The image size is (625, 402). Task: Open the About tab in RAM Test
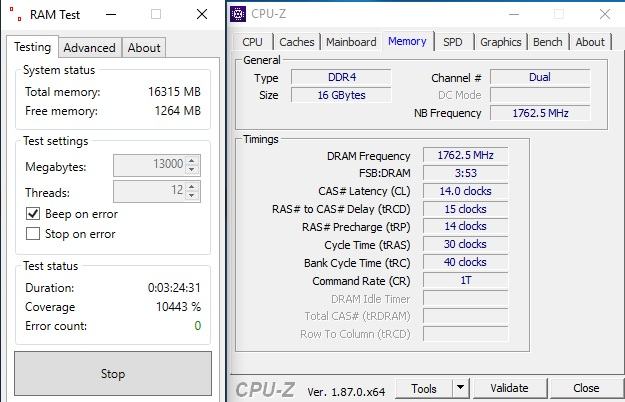tap(144, 48)
